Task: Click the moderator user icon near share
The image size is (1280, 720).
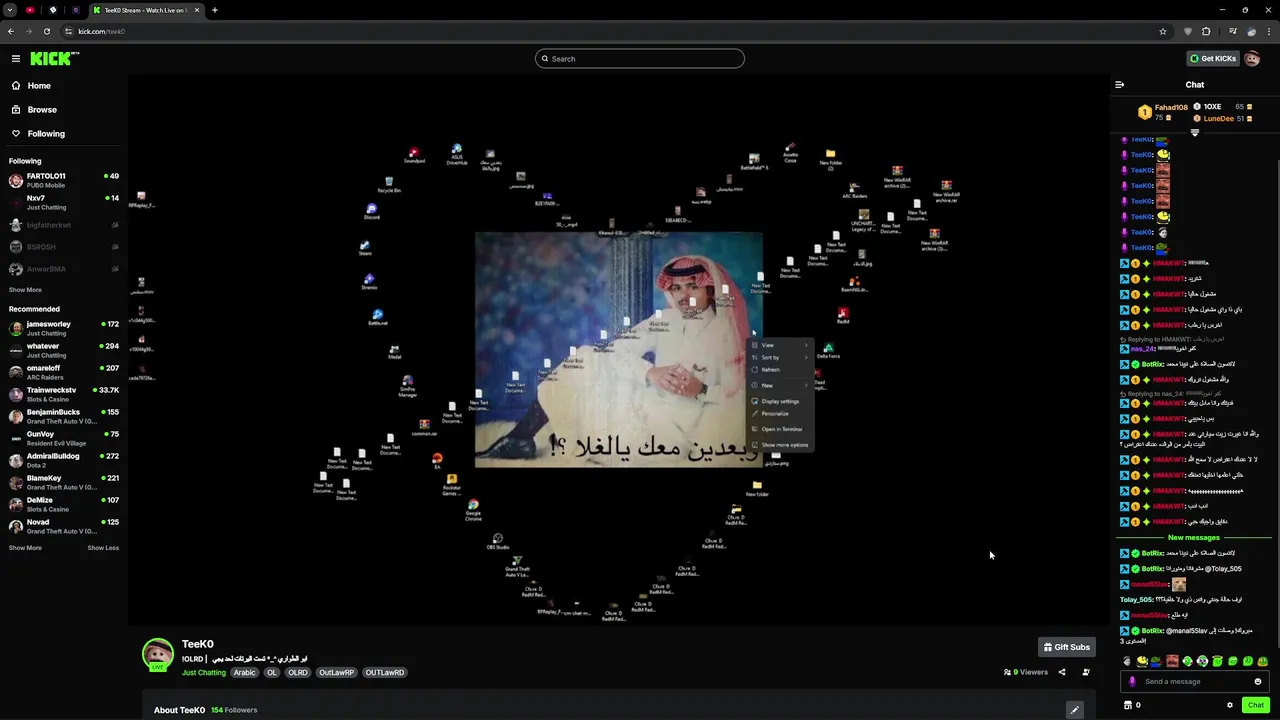Action: pyautogui.click(x=1086, y=672)
